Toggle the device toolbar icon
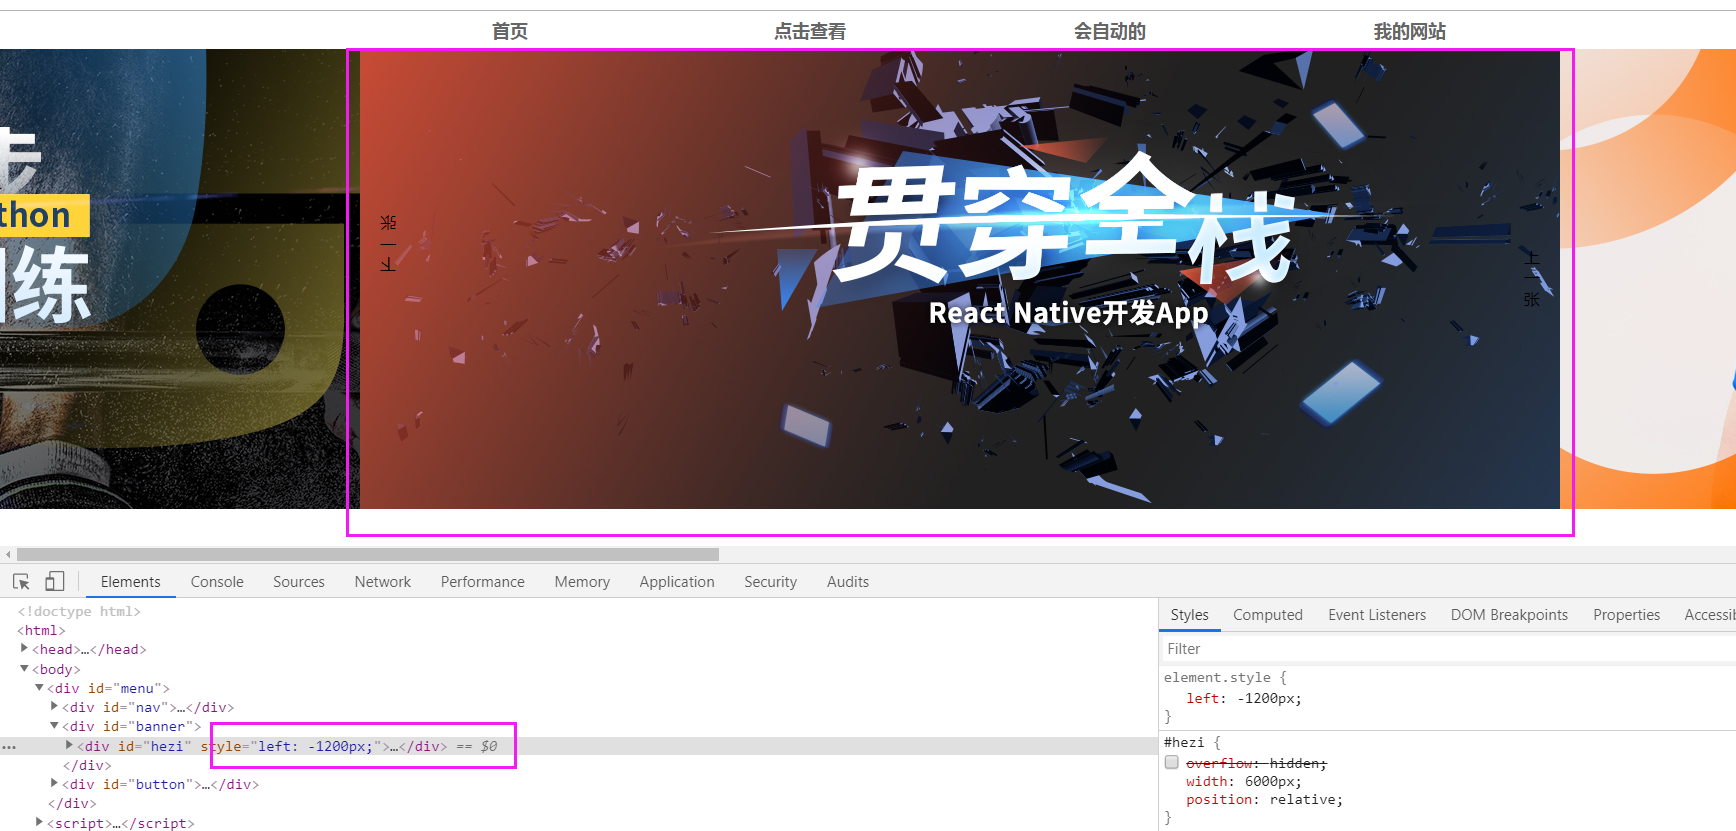Viewport: 1736px width, 831px height. click(55, 581)
